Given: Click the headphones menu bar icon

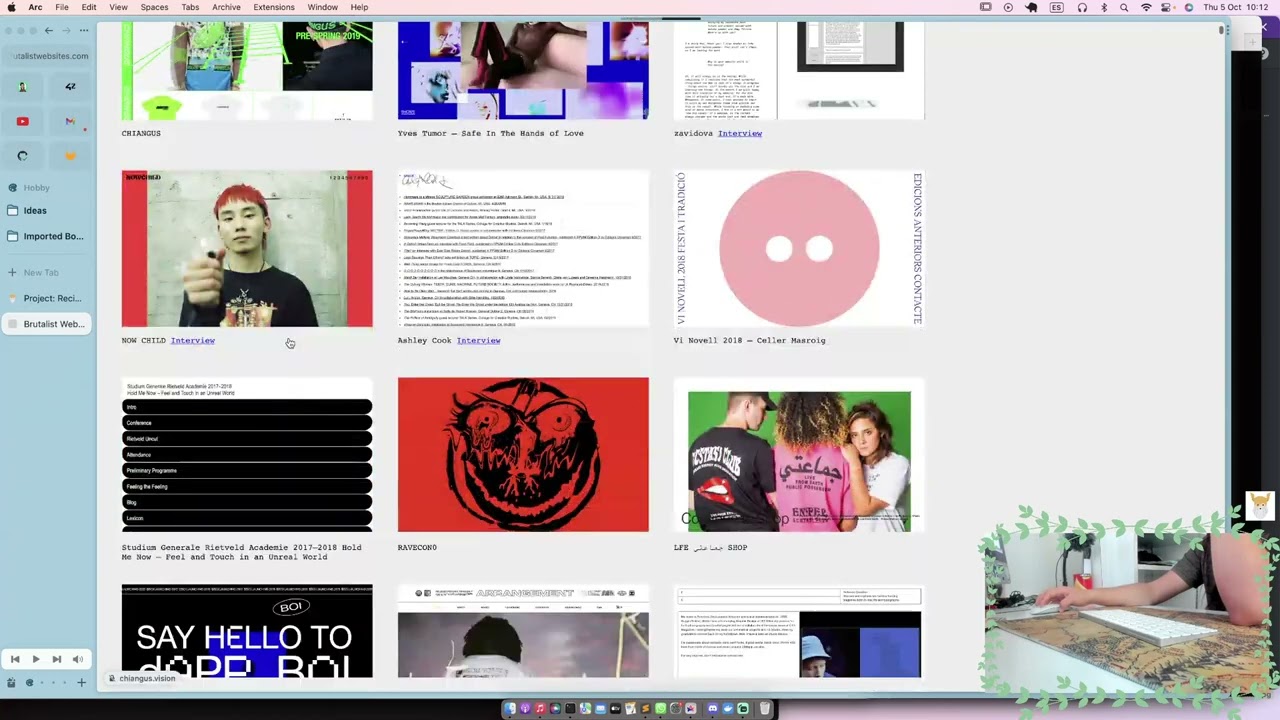Looking at the screenshot, I should click(1082, 7).
